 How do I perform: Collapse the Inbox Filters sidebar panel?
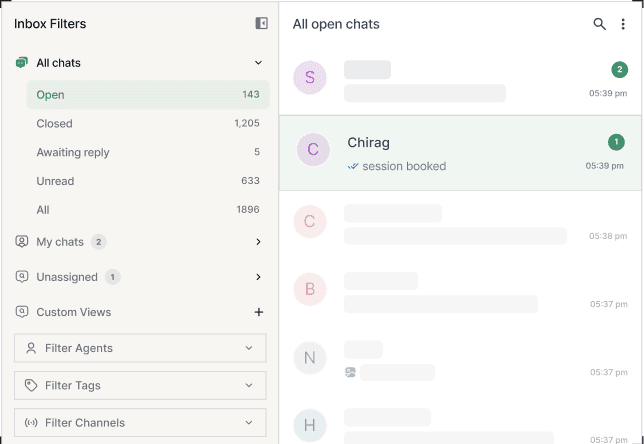click(262, 23)
